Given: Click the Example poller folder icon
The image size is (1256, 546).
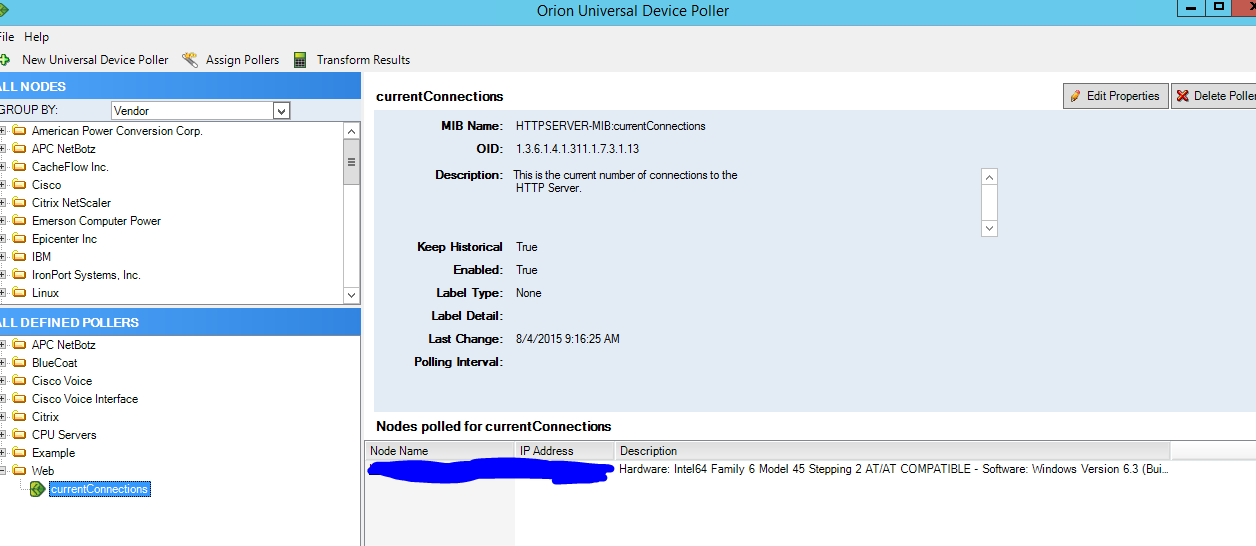Looking at the screenshot, I should 19,453.
